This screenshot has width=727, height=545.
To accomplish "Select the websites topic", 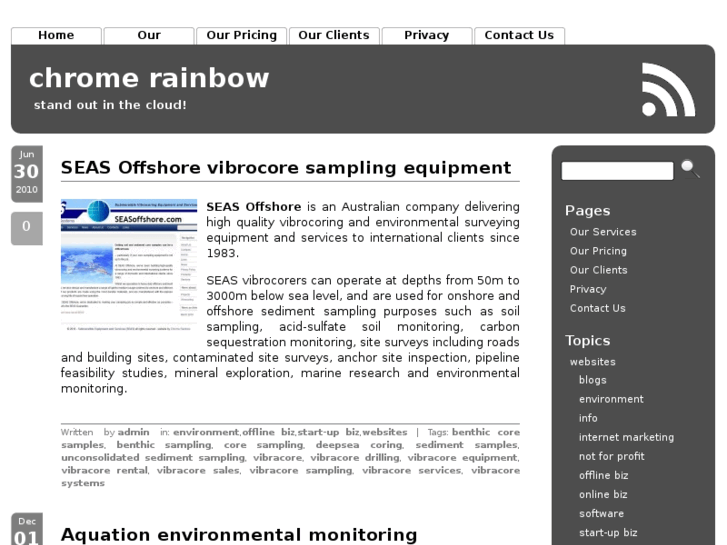I will click(593, 362).
